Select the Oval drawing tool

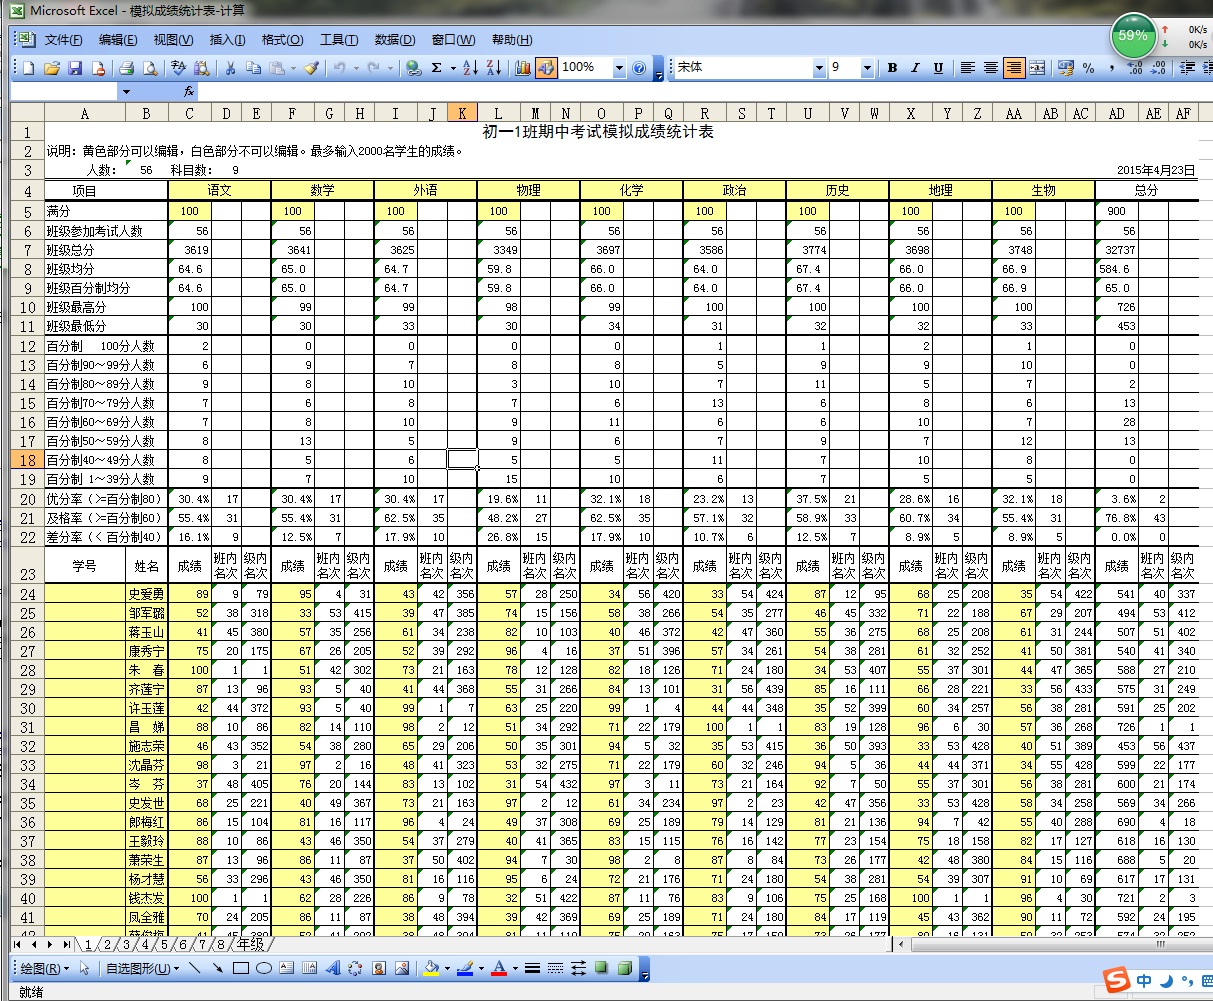(x=264, y=968)
